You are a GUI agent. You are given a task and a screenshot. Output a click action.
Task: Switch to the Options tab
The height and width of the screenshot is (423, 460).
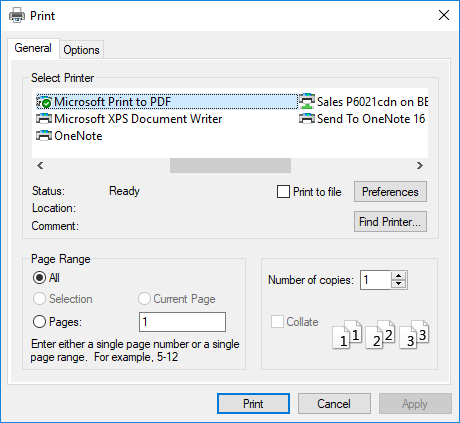(82, 50)
